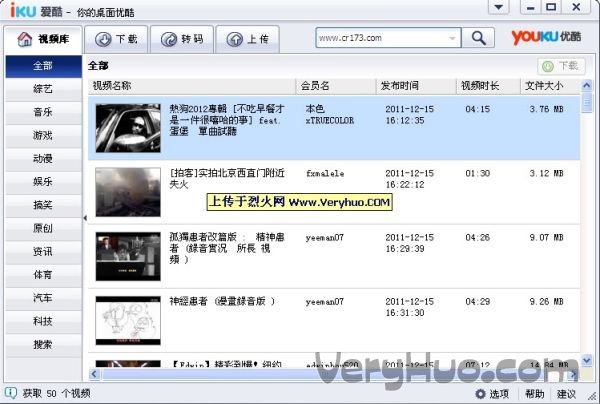The width and height of the screenshot is (600, 404).
Task: Select the 科技 category
Action: coord(43,321)
